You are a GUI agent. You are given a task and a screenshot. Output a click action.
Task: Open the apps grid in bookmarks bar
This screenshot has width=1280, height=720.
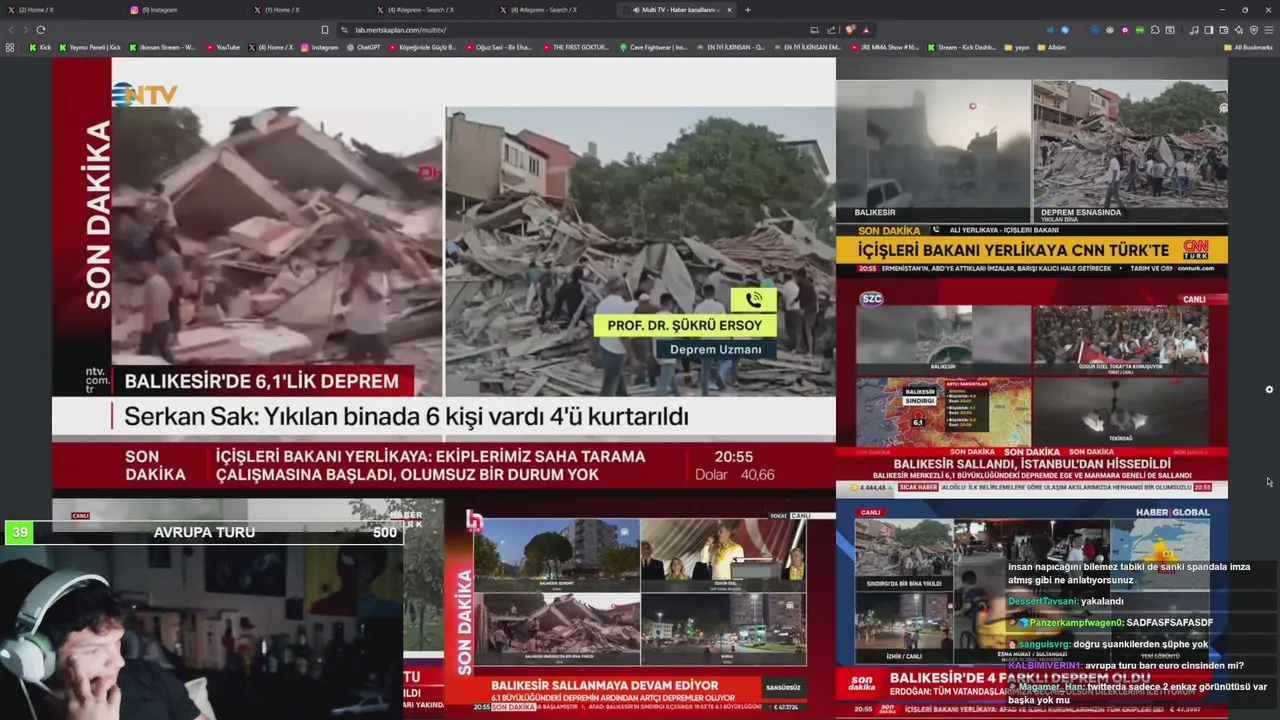pyautogui.click(x=10, y=47)
